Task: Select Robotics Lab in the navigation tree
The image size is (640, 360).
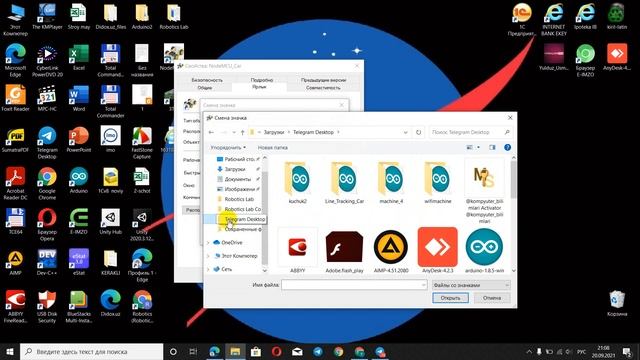Action: point(239,199)
